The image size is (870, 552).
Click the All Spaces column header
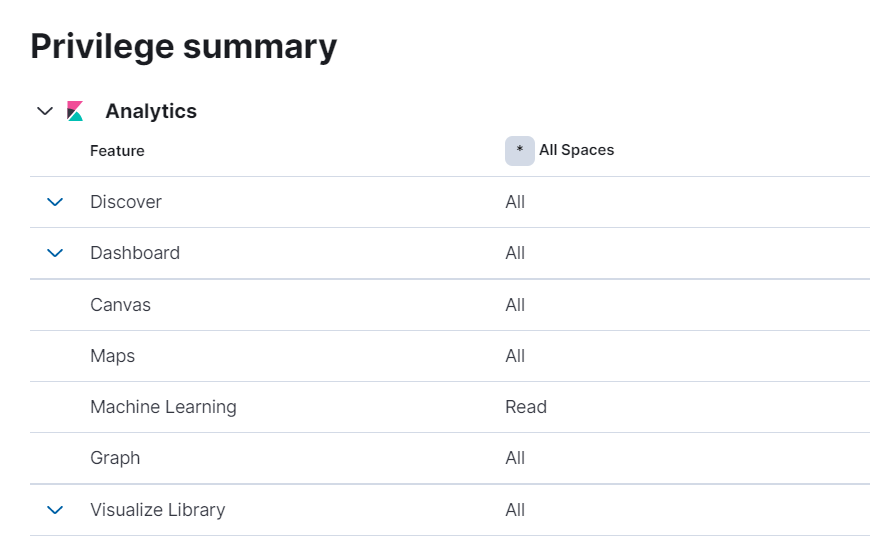tap(576, 150)
